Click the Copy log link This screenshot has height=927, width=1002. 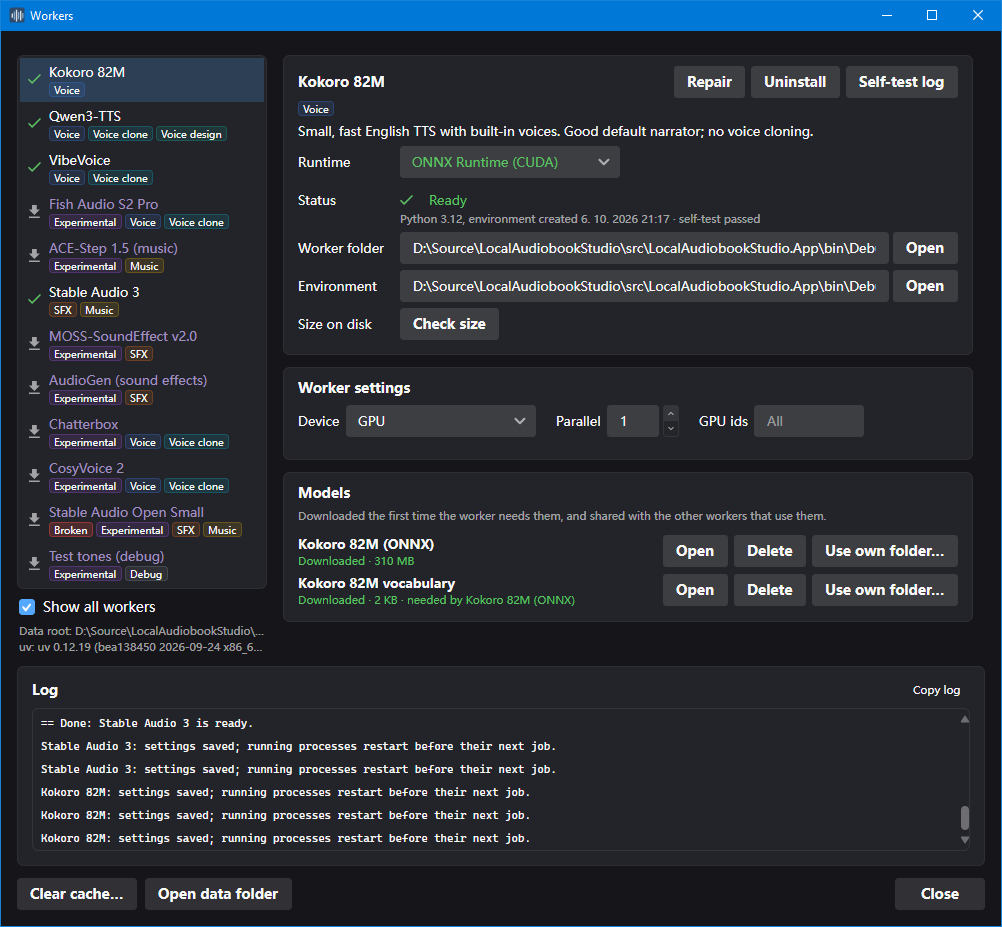point(936,690)
